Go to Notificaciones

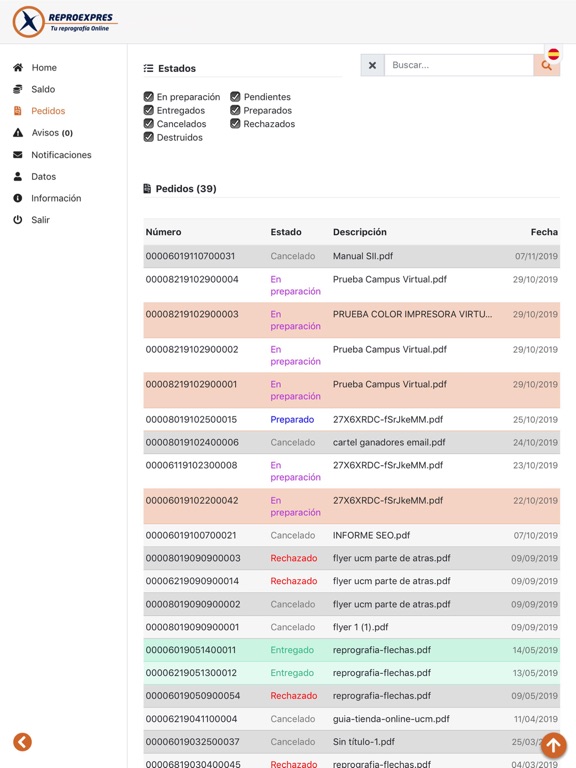tap(61, 155)
